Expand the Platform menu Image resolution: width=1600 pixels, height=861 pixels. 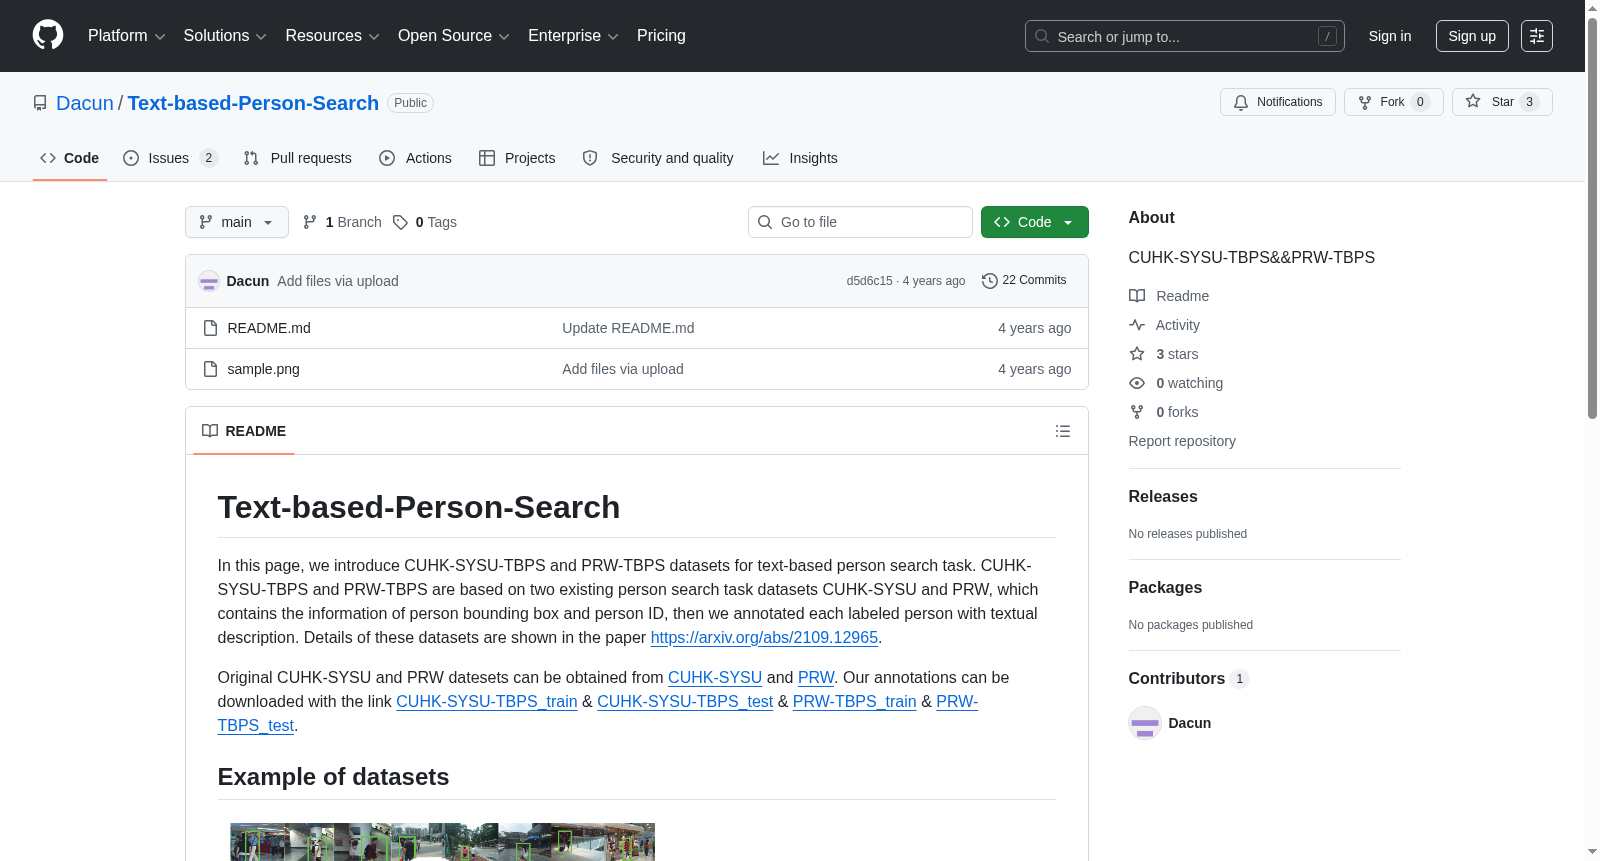[126, 36]
